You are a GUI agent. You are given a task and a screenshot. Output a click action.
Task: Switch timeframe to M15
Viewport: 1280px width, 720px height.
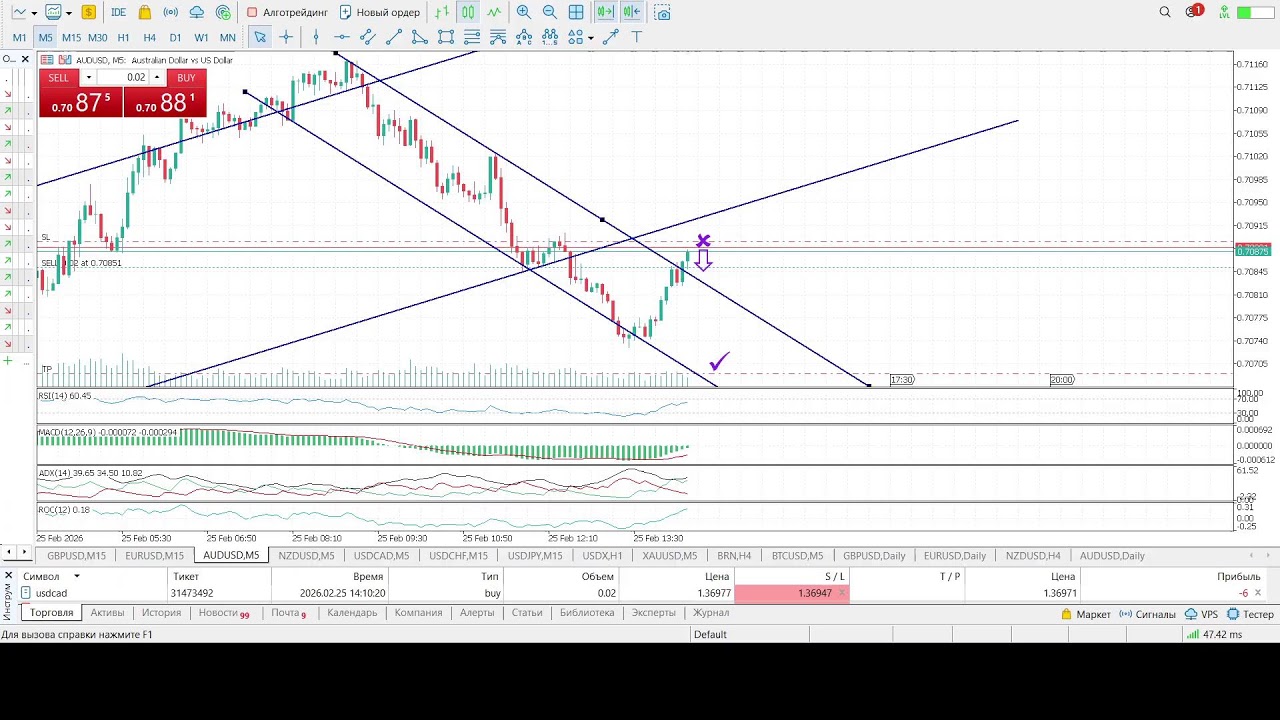(71, 38)
